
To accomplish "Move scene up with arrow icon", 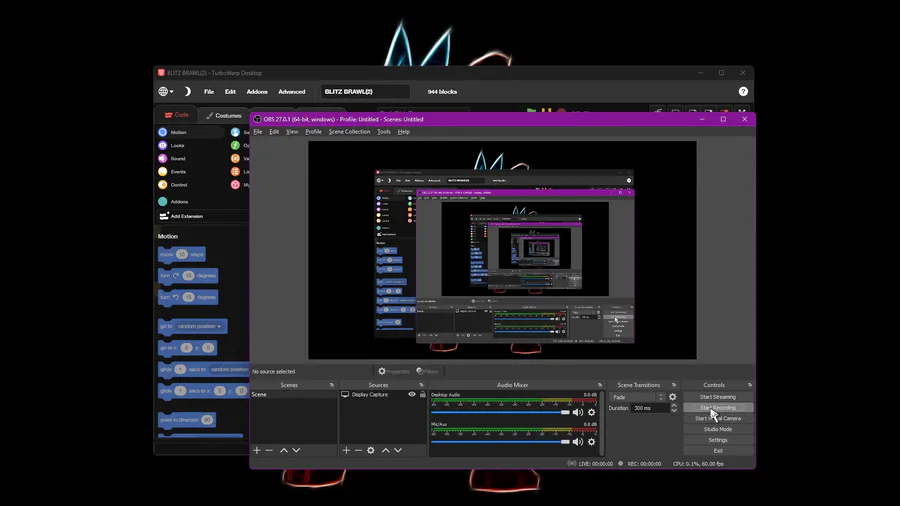I will pyautogui.click(x=284, y=450).
